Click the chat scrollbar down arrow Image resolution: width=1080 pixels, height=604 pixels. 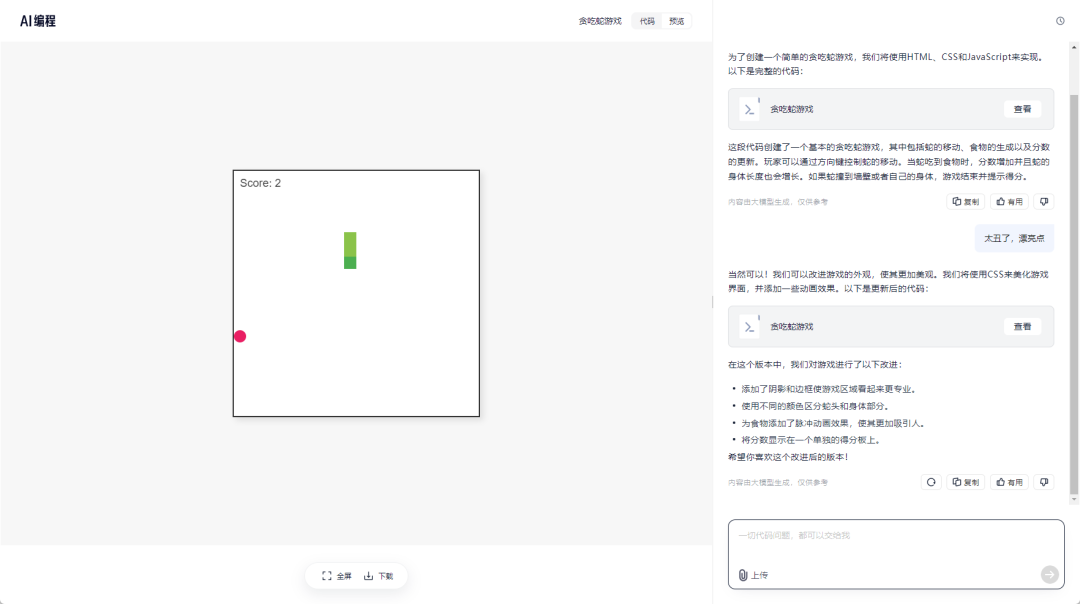click(x=1074, y=499)
